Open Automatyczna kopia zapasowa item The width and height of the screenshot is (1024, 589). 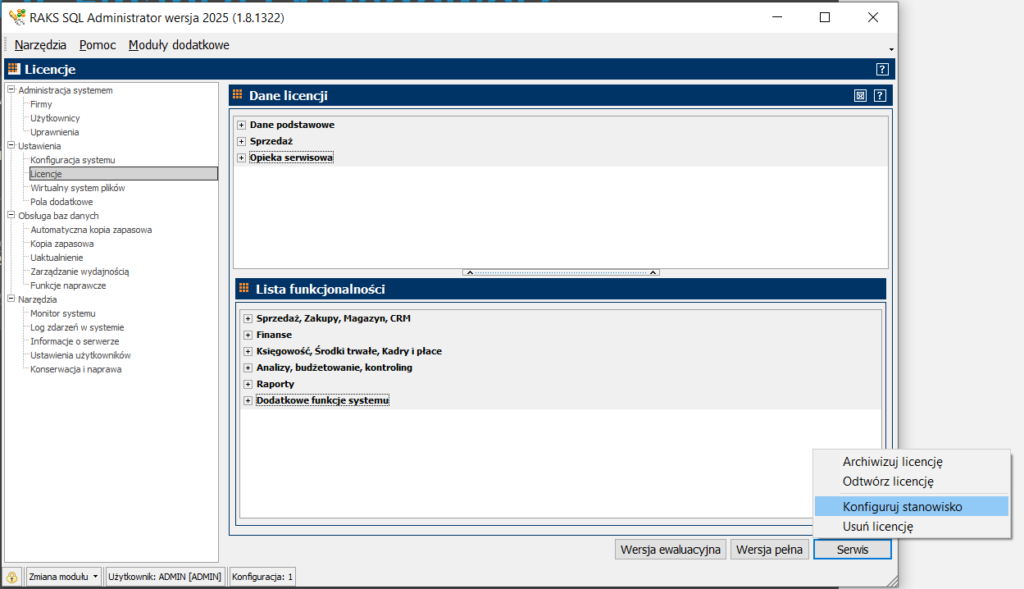click(x=91, y=230)
